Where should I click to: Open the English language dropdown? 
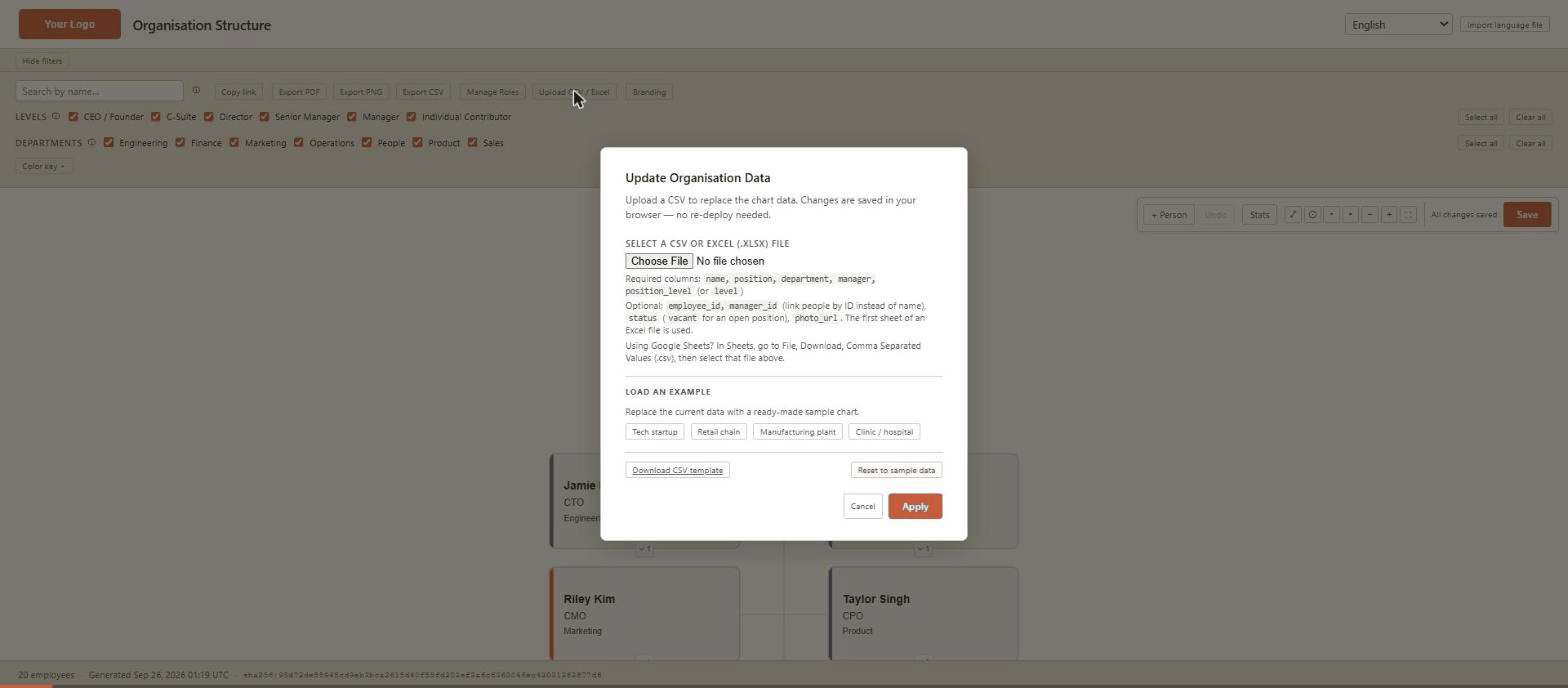point(1398,24)
